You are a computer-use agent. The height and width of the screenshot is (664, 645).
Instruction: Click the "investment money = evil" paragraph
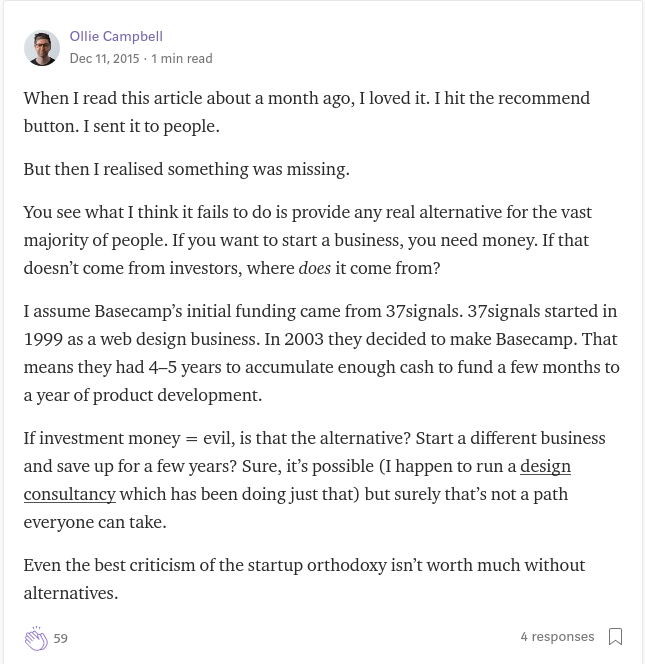pos(314,480)
